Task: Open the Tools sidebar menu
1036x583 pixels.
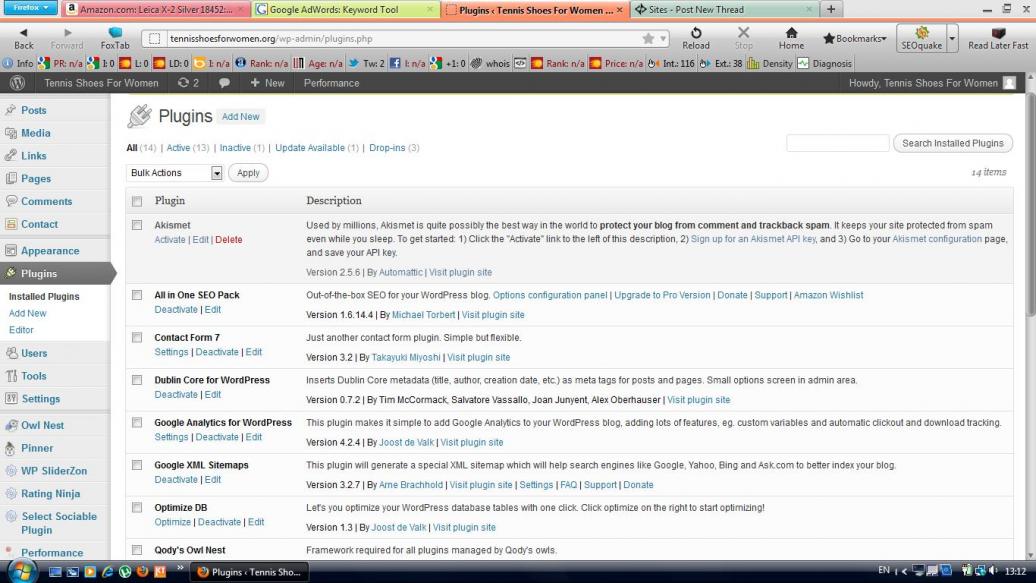Action: tap(33, 376)
